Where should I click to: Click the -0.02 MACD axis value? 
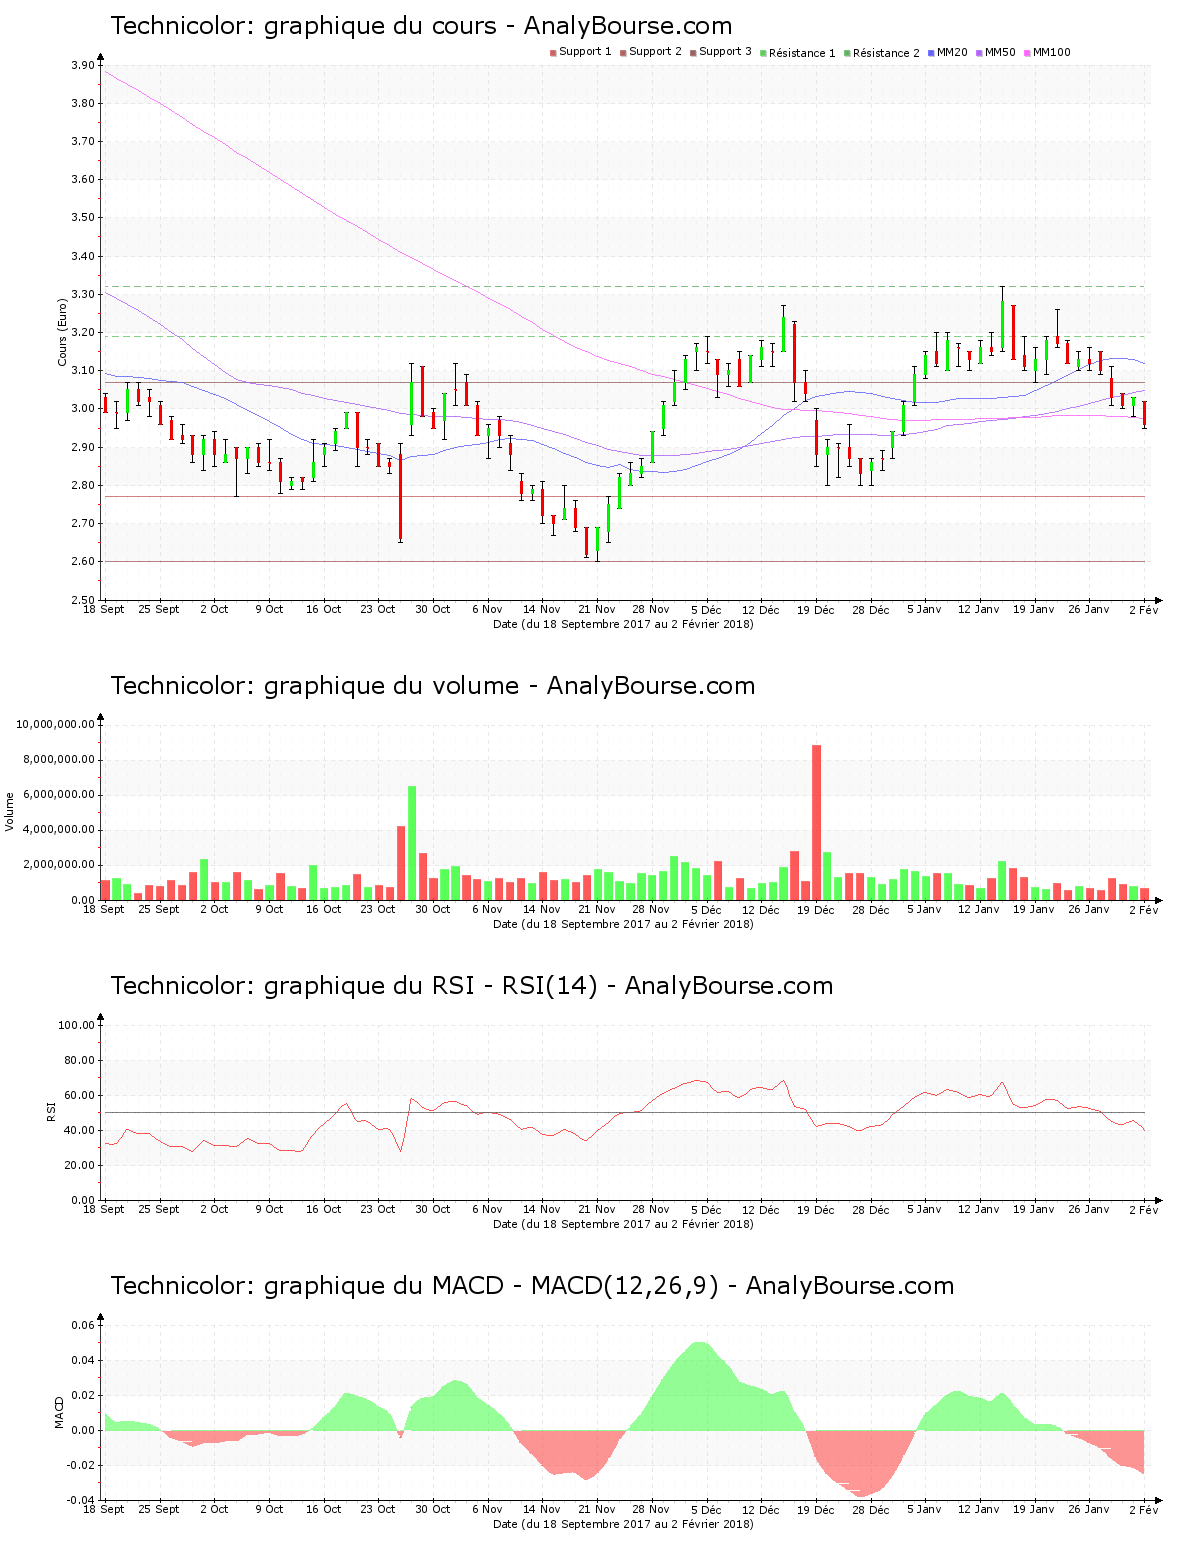81,1465
